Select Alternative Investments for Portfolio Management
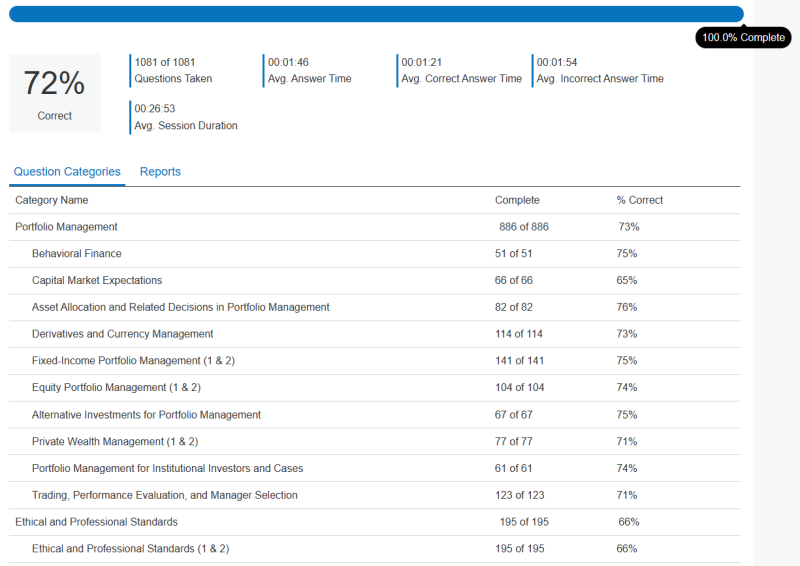 click(x=146, y=415)
